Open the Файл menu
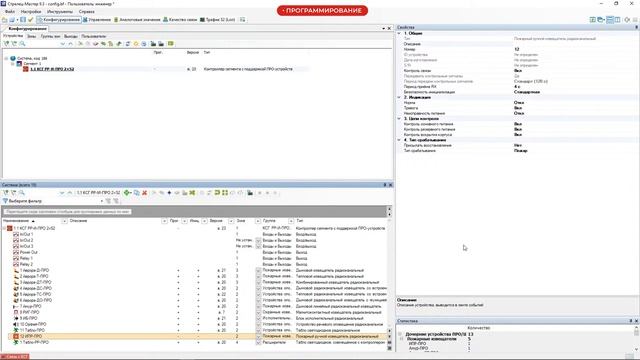 click(9, 12)
